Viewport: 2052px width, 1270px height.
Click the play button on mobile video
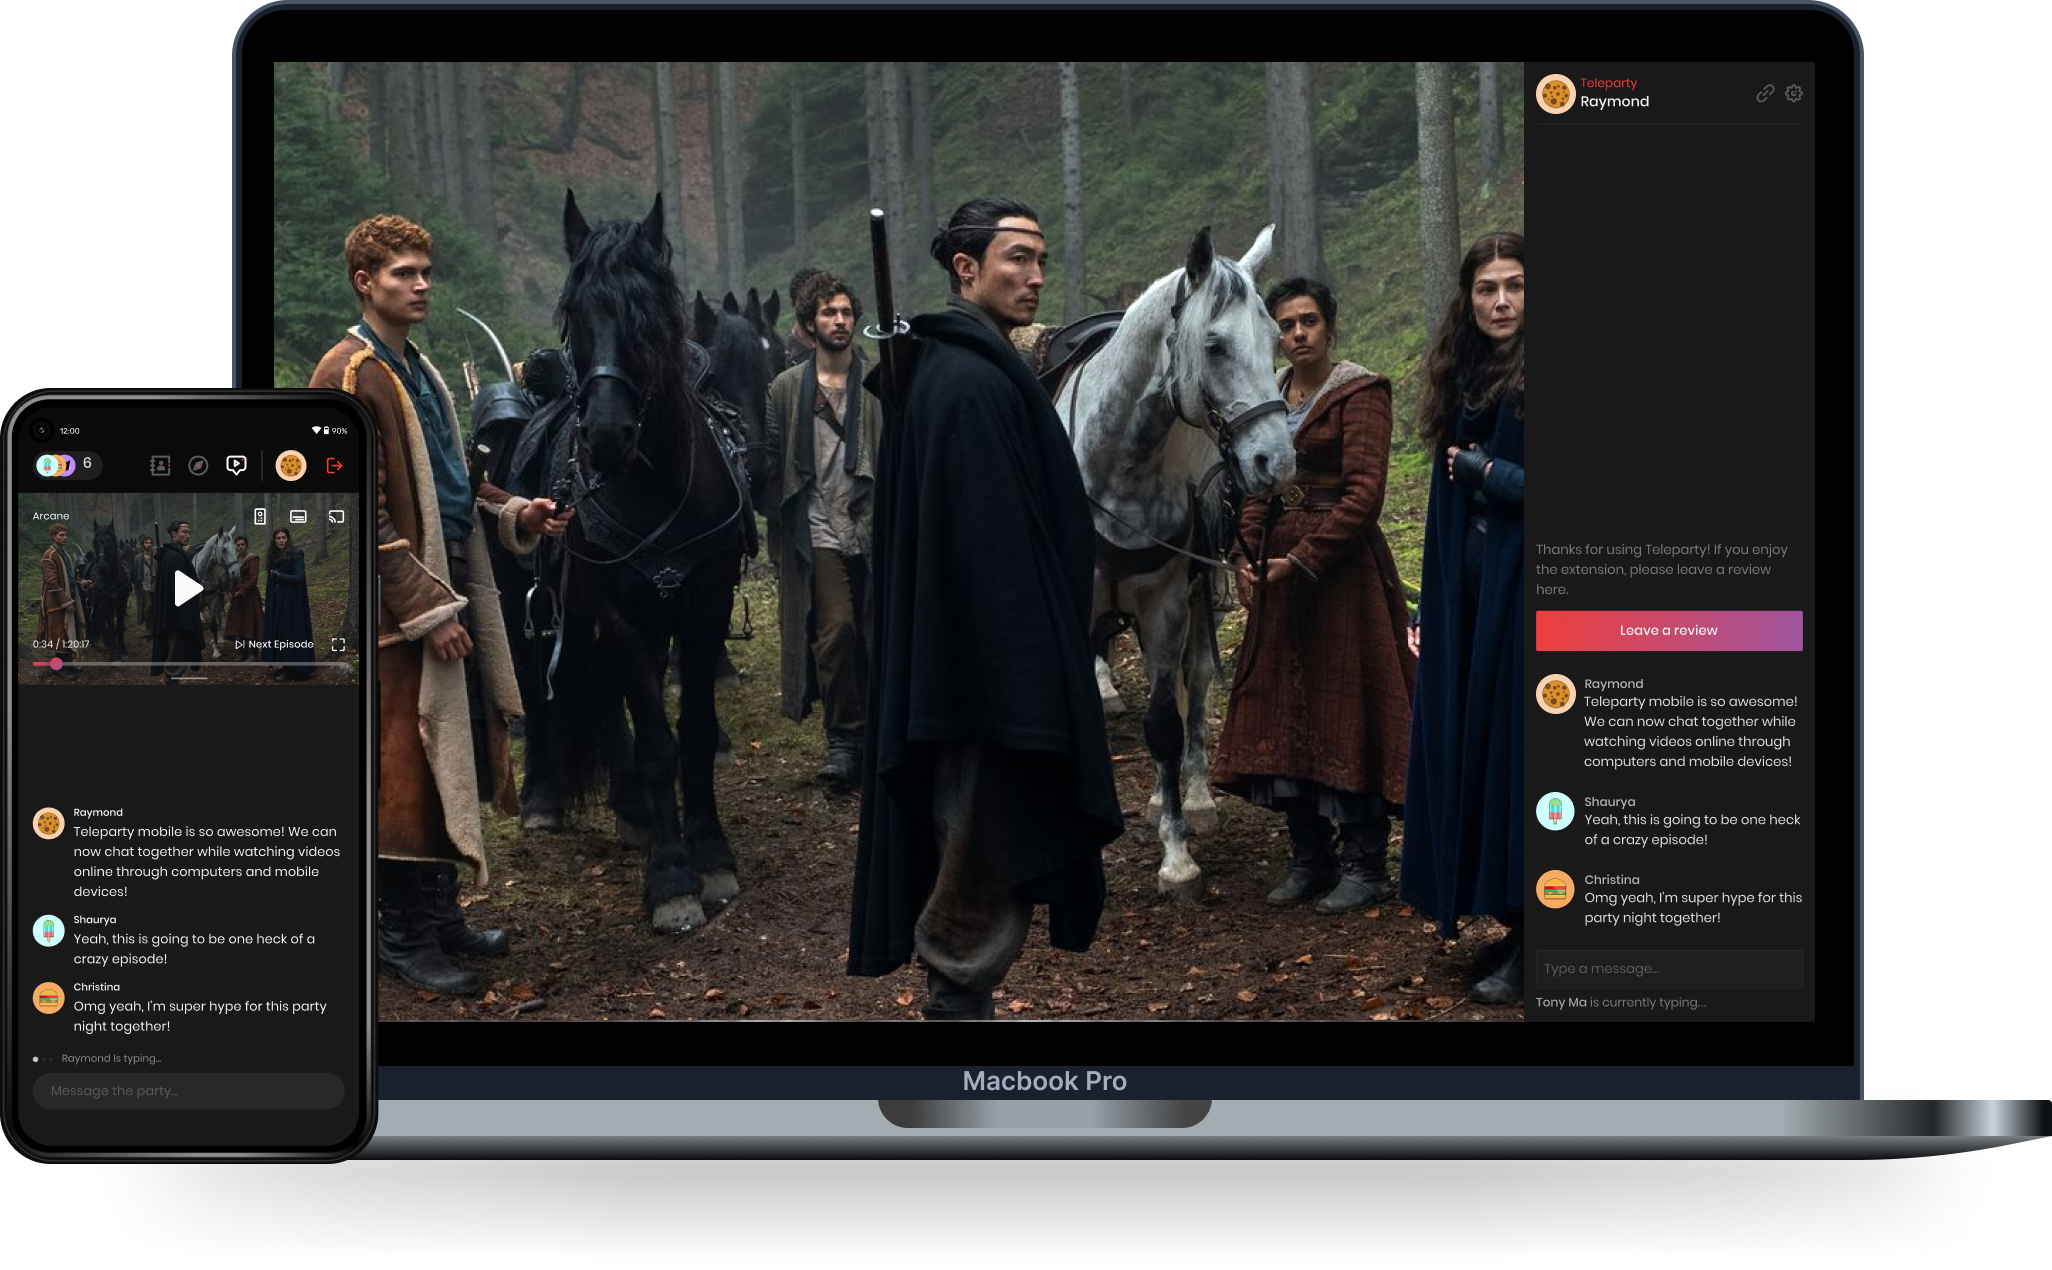pos(186,587)
